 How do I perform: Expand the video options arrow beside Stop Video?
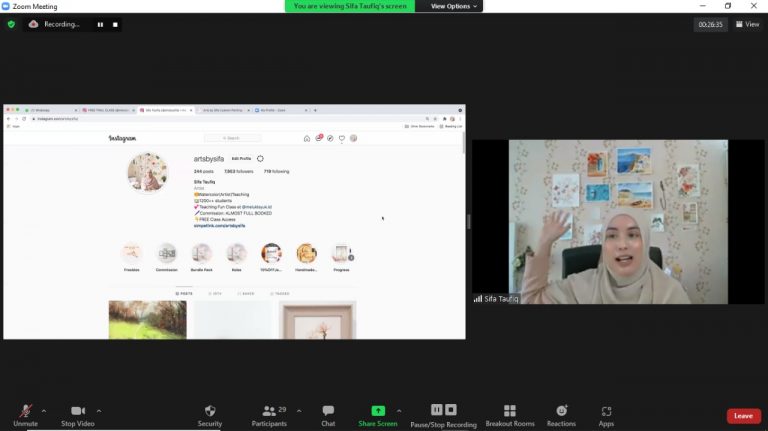pyautogui.click(x=99, y=411)
